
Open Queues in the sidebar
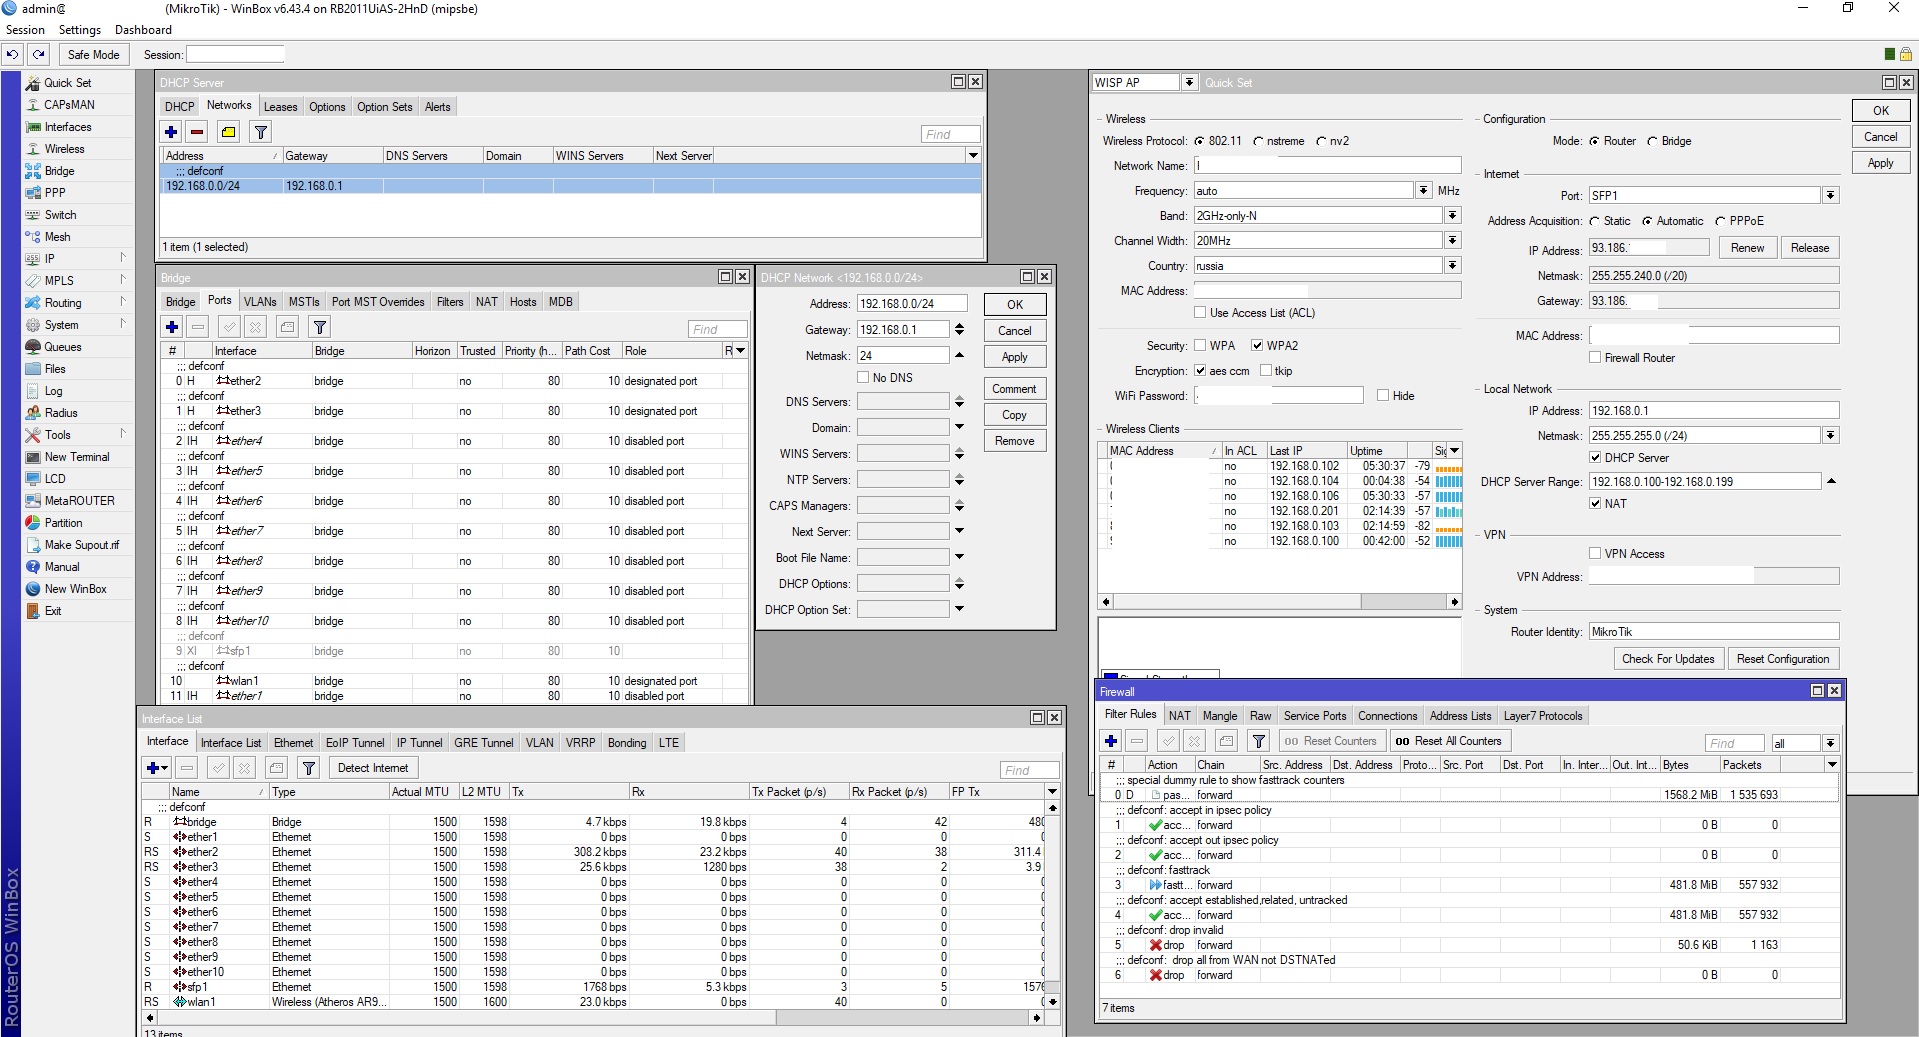click(x=63, y=347)
